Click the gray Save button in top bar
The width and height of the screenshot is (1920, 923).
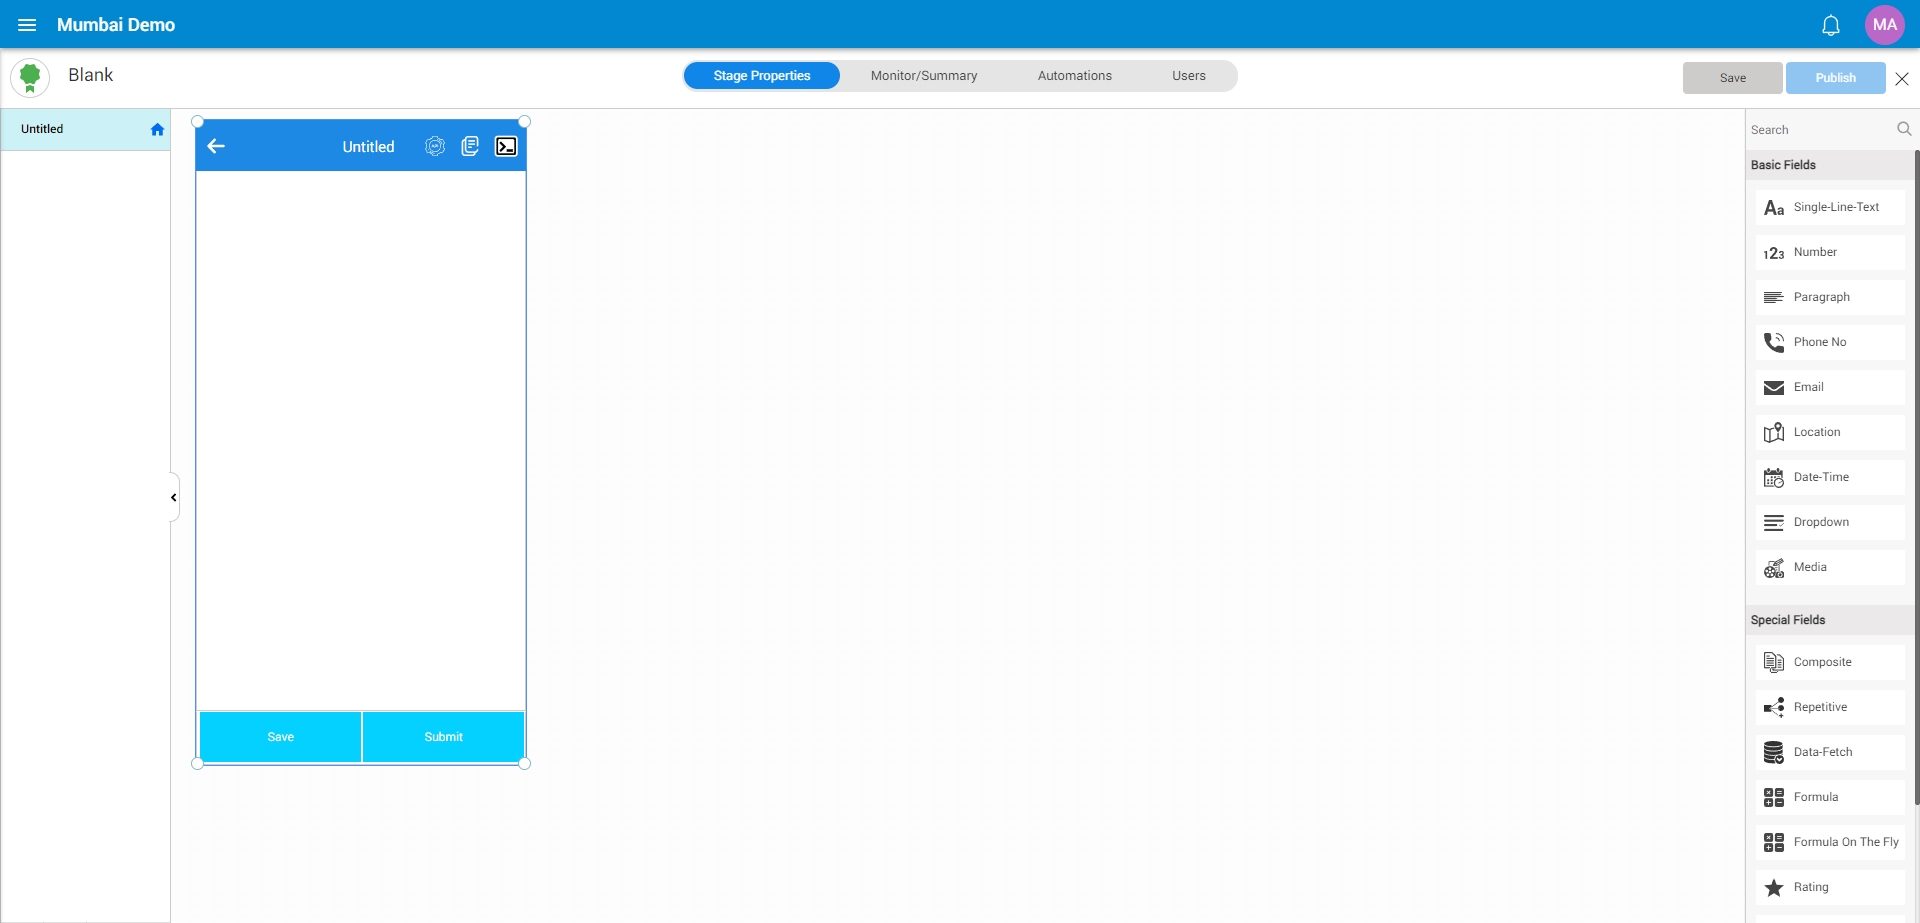click(1732, 78)
